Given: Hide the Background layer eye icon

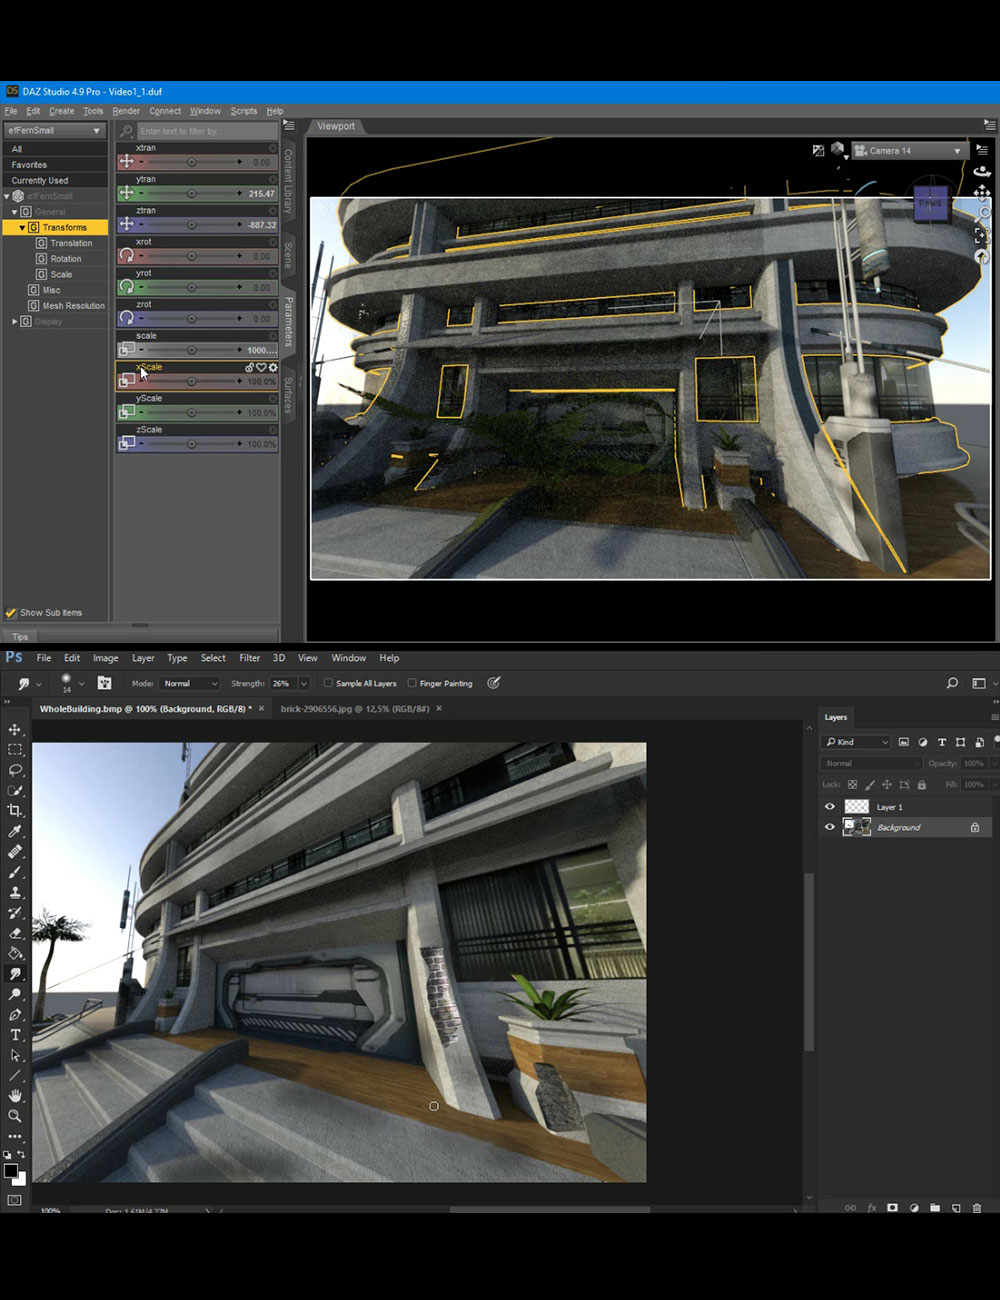Looking at the screenshot, I should (829, 827).
